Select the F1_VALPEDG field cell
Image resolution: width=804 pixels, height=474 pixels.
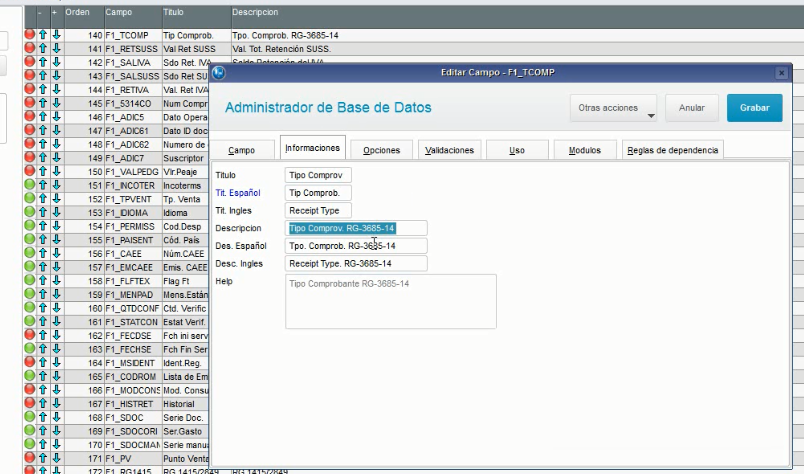pyautogui.click(x=133, y=172)
